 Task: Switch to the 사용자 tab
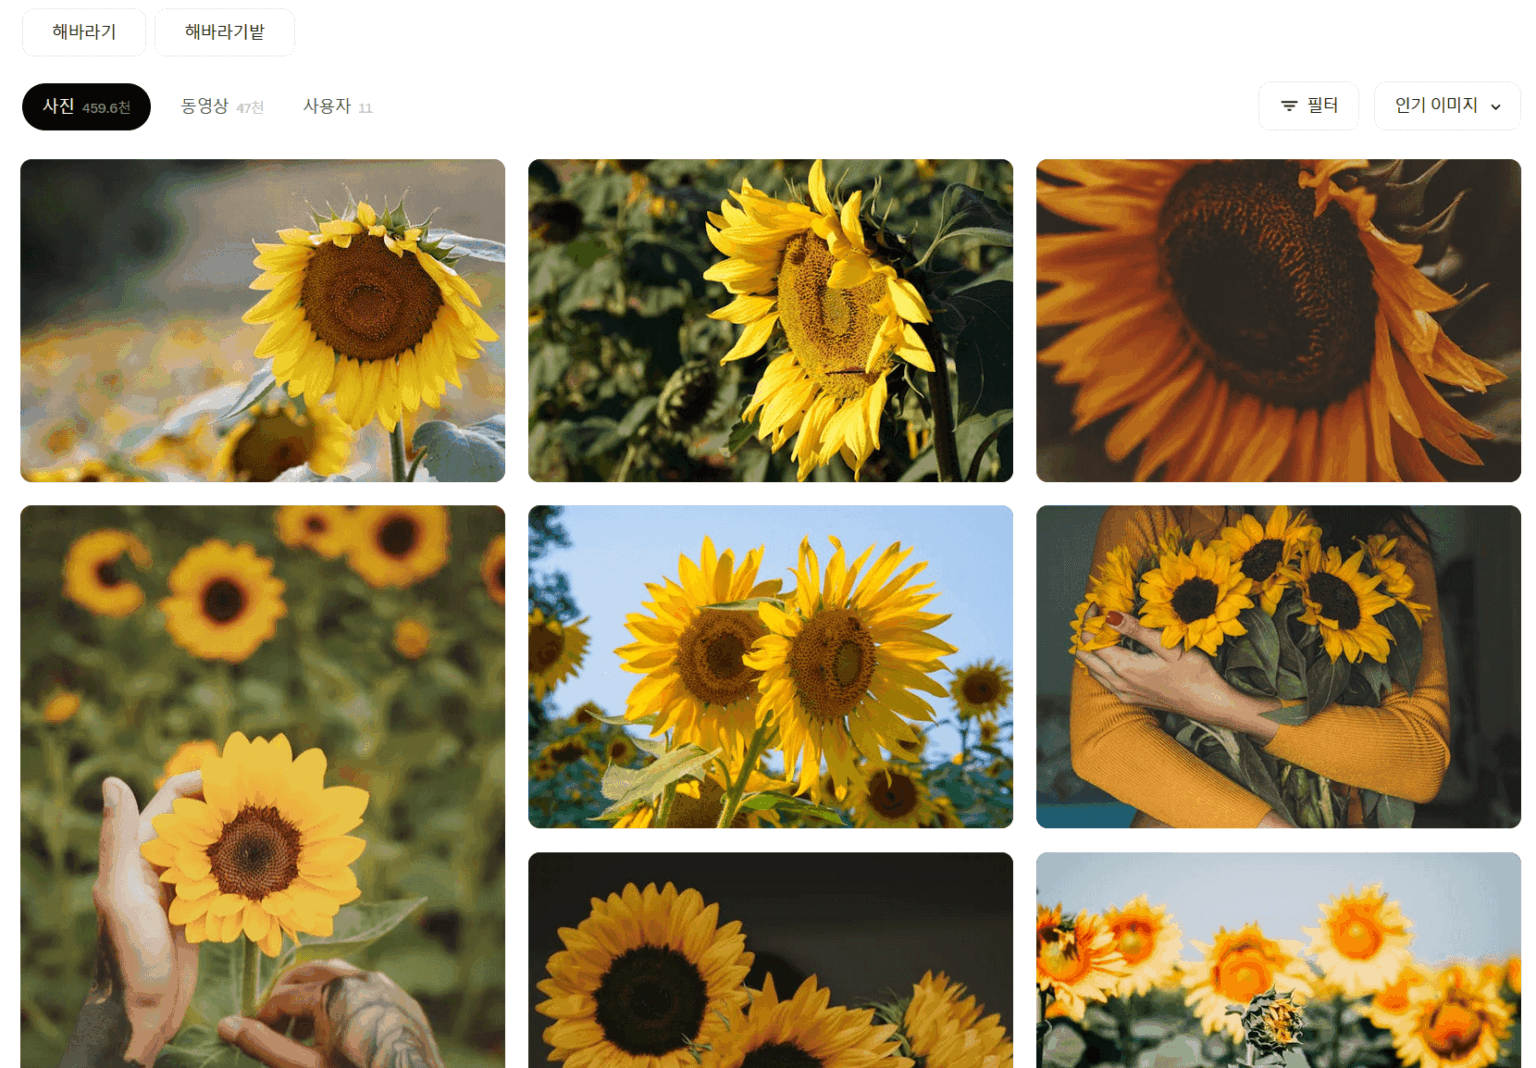pyautogui.click(x=338, y=106)
